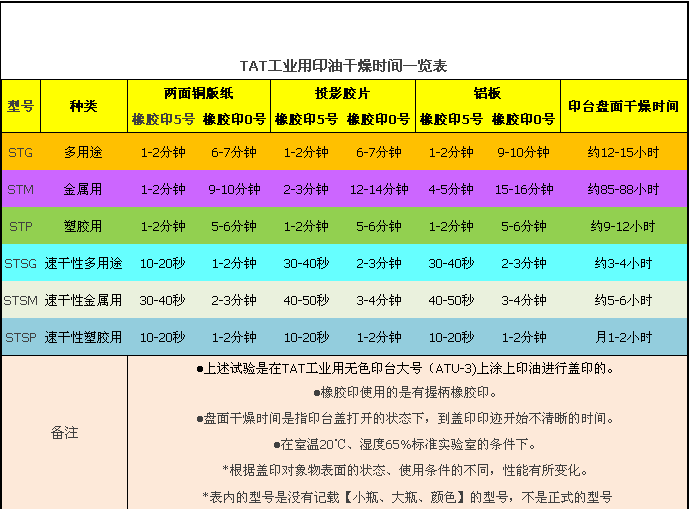Click the 塑胶用 type cell
The height and width of the screenshot is (509, 689).
pos(83,226)
